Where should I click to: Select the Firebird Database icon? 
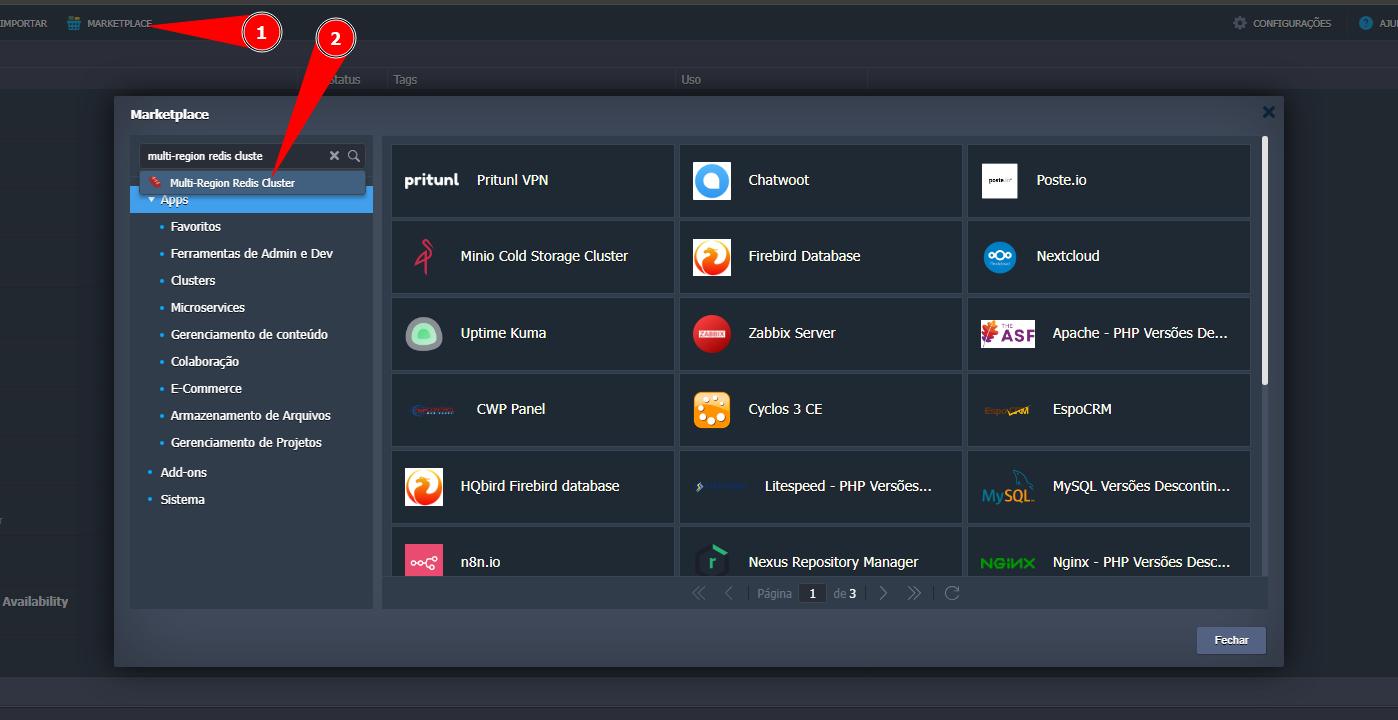(x=712, y=257)
